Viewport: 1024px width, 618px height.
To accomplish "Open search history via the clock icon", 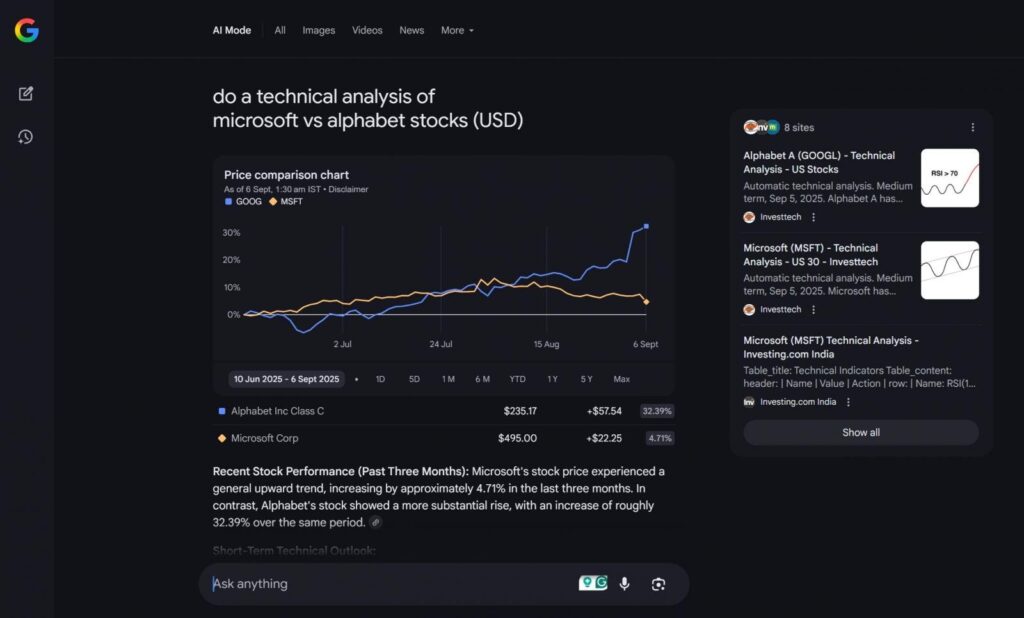I will tap(25, 136).
